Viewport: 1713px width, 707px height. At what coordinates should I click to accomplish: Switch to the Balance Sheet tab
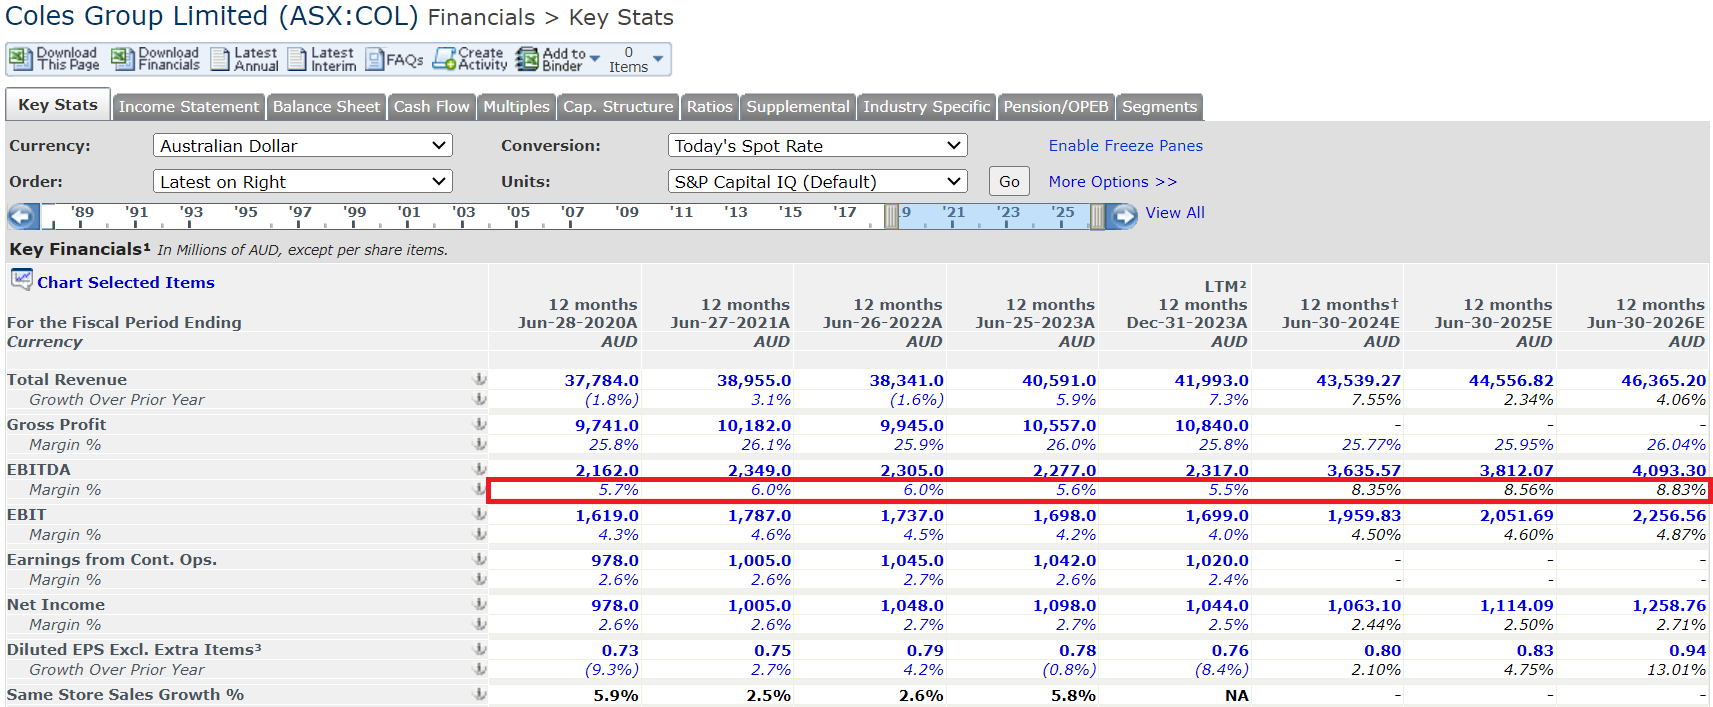(x=326, y=107)
